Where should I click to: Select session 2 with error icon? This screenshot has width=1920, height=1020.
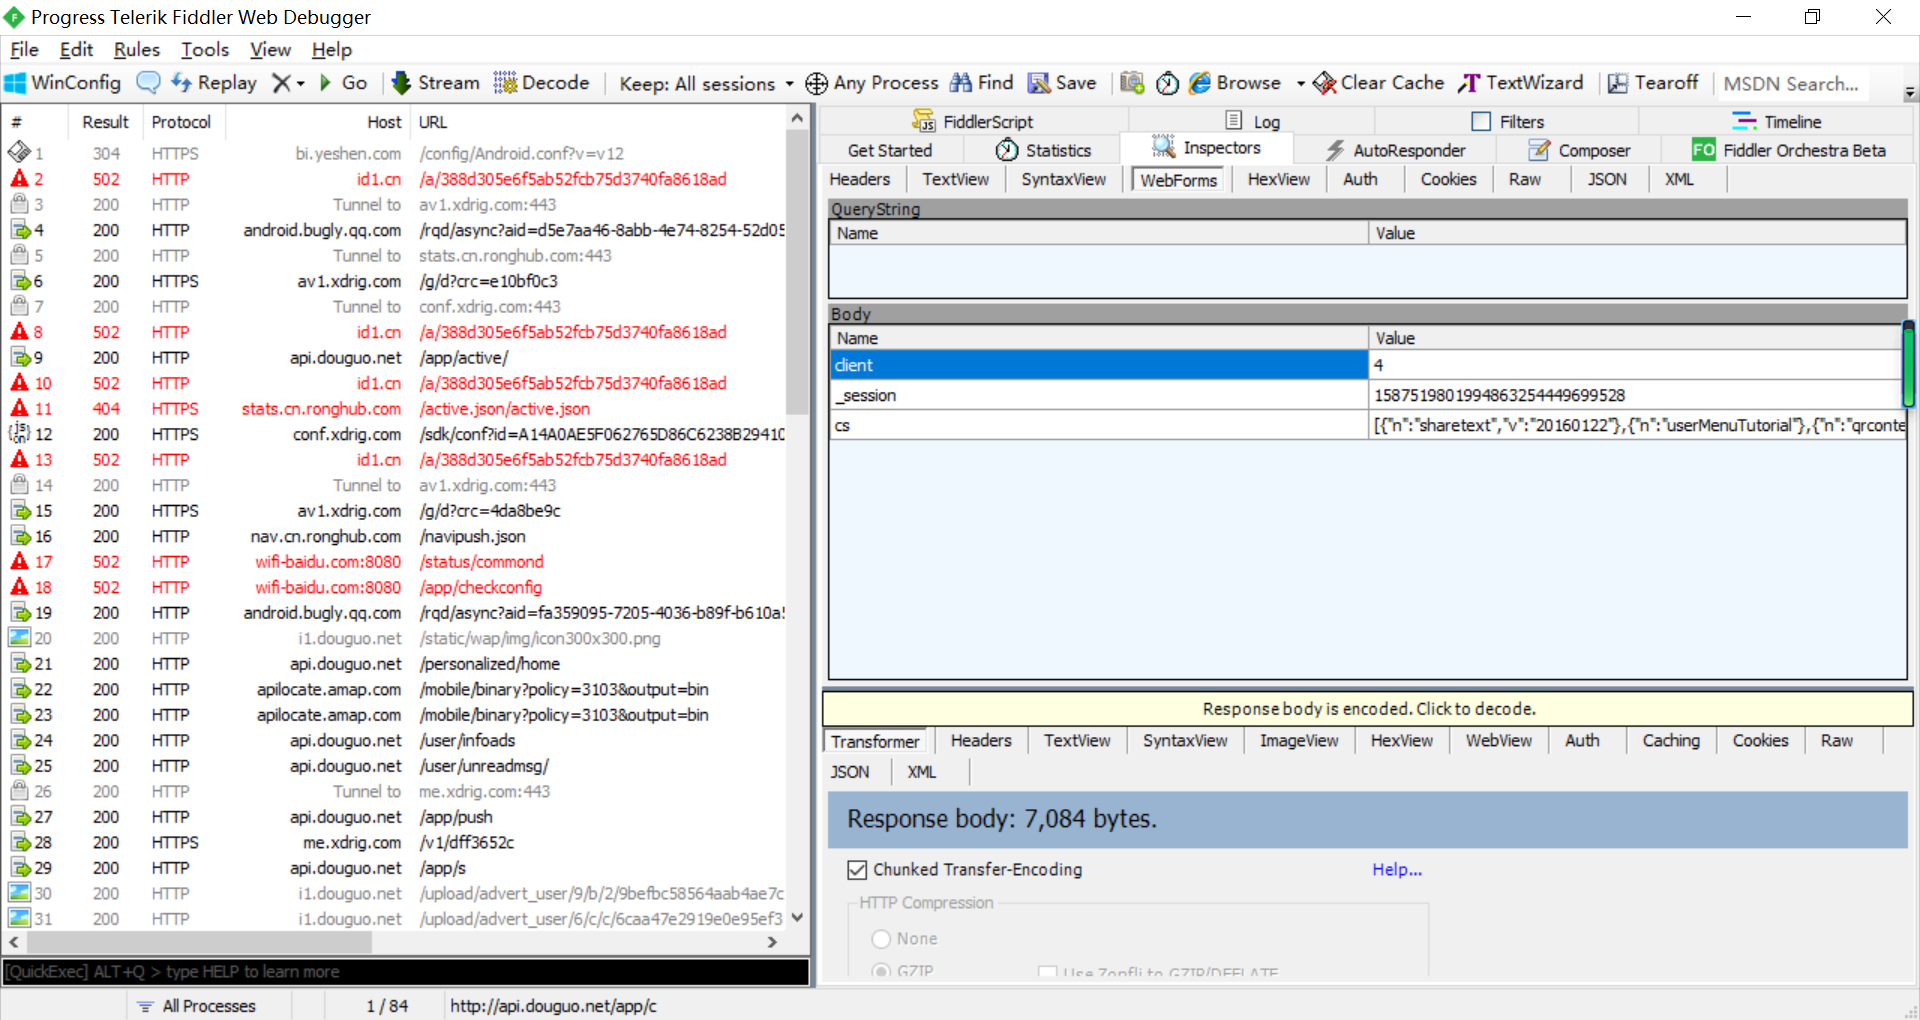click(x=395, y=179)
